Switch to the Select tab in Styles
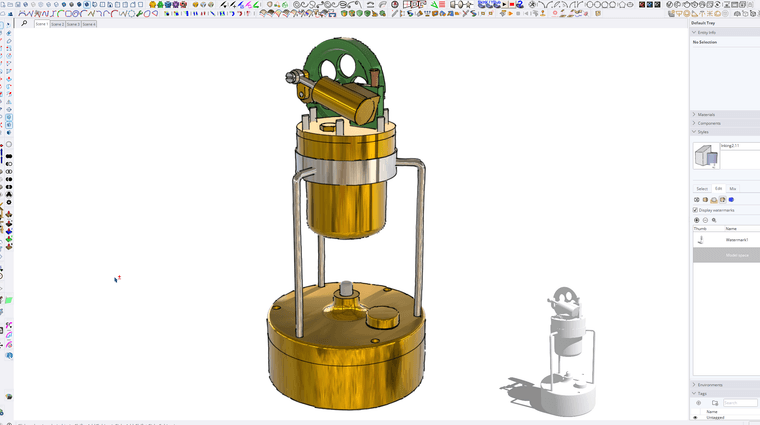The image size is (760, 425). tap(702, 188)
